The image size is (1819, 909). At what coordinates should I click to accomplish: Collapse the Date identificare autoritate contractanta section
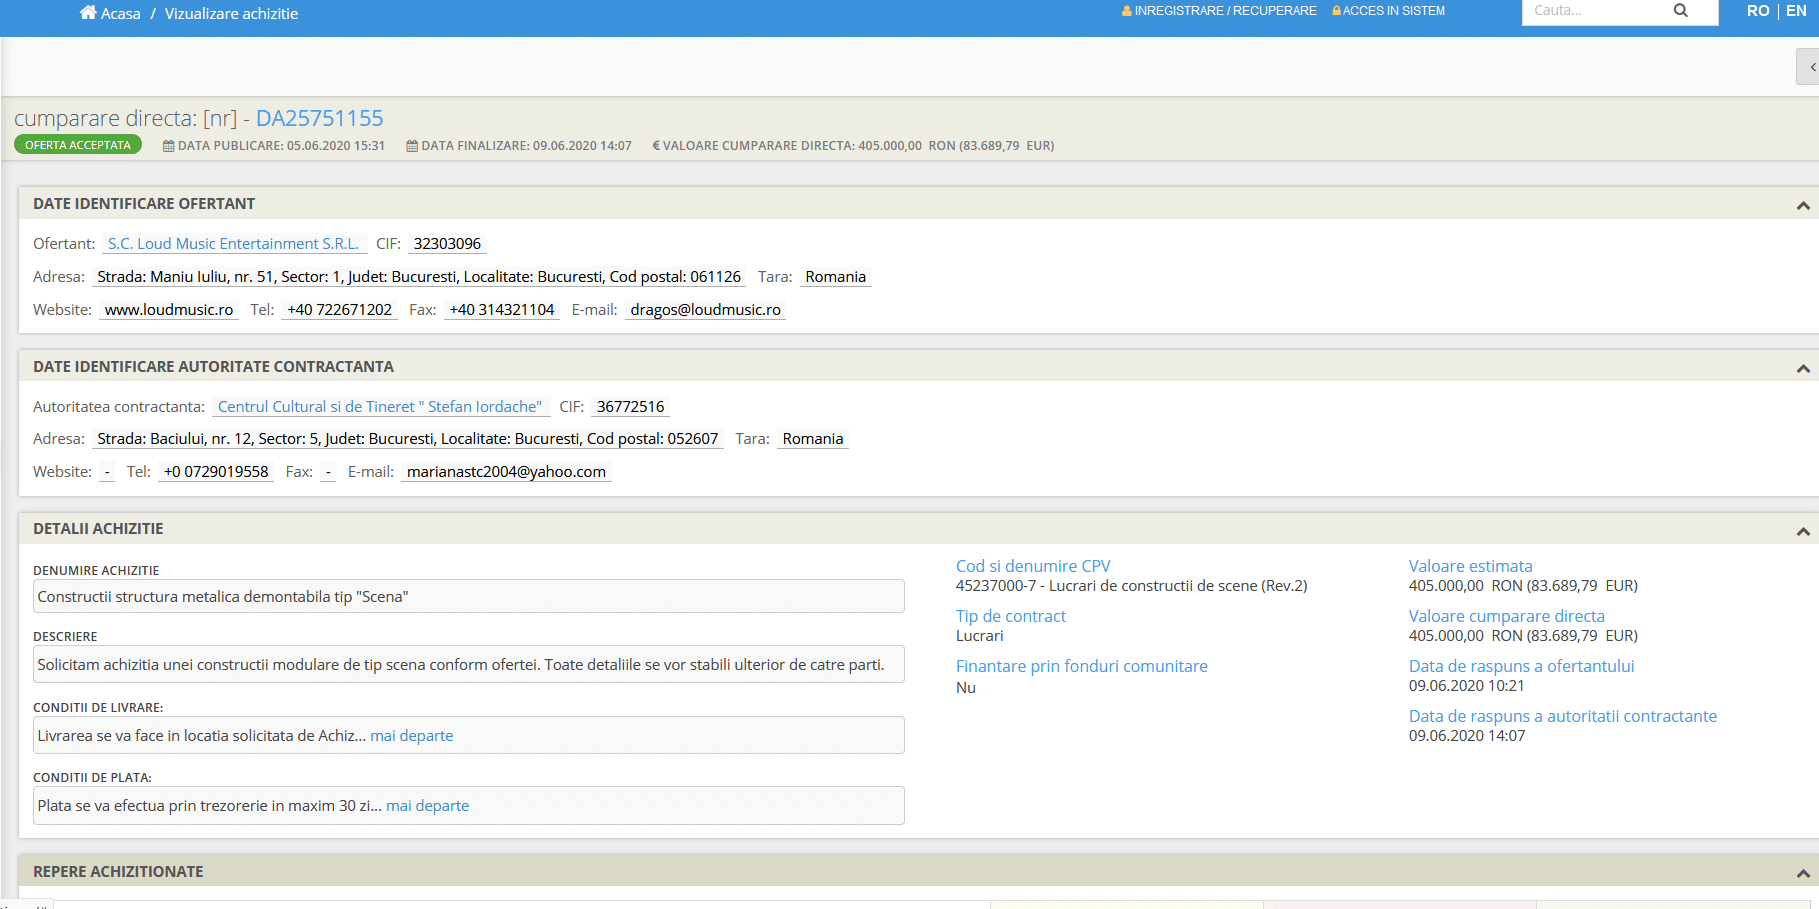pyautogui.click(x=1802, y=368)
